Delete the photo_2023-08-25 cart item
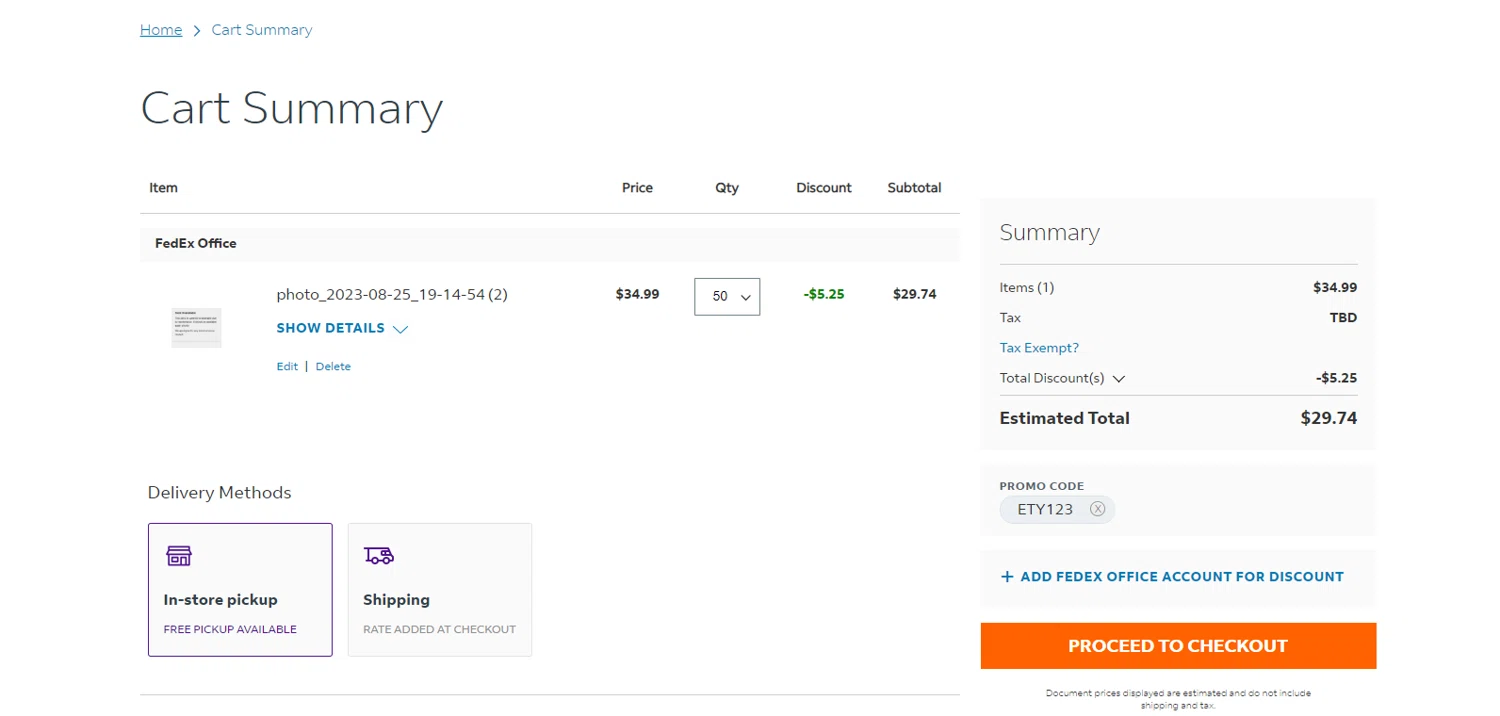Screen dimensions: 1500x716 333,367
